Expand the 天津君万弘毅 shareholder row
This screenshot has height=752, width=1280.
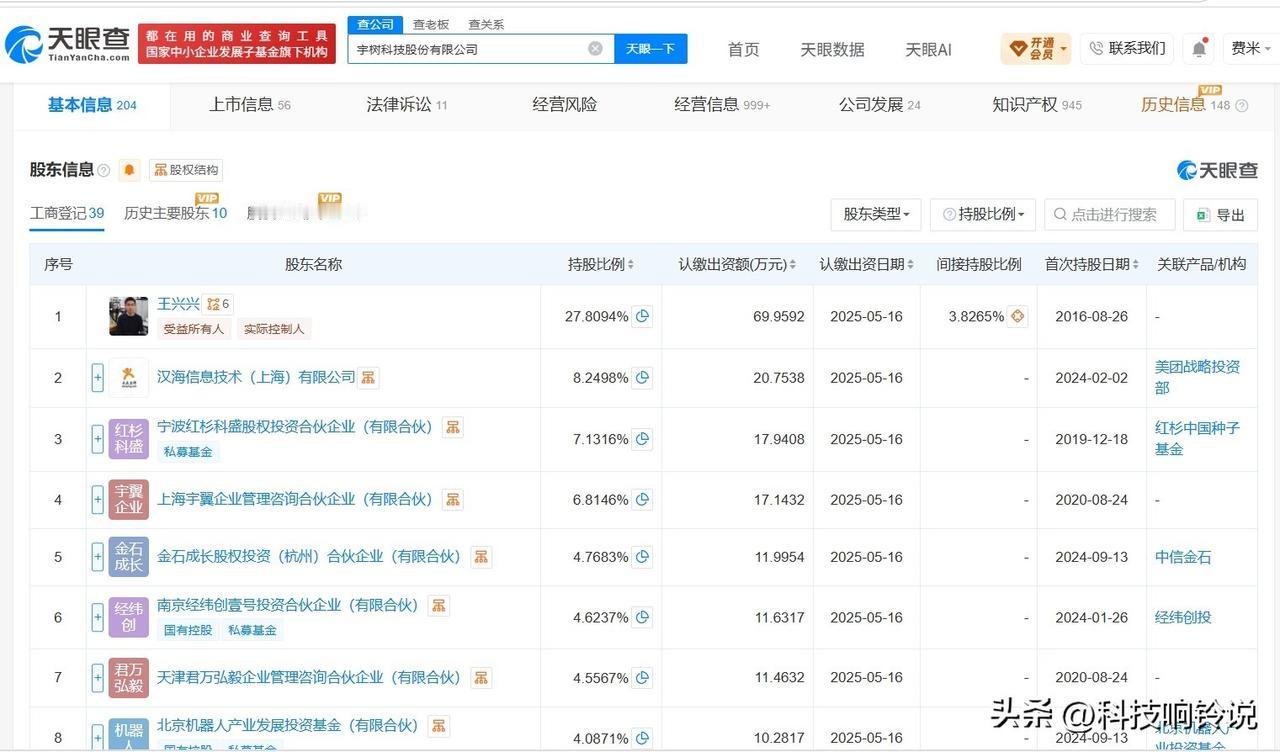[x=98, y=677]
